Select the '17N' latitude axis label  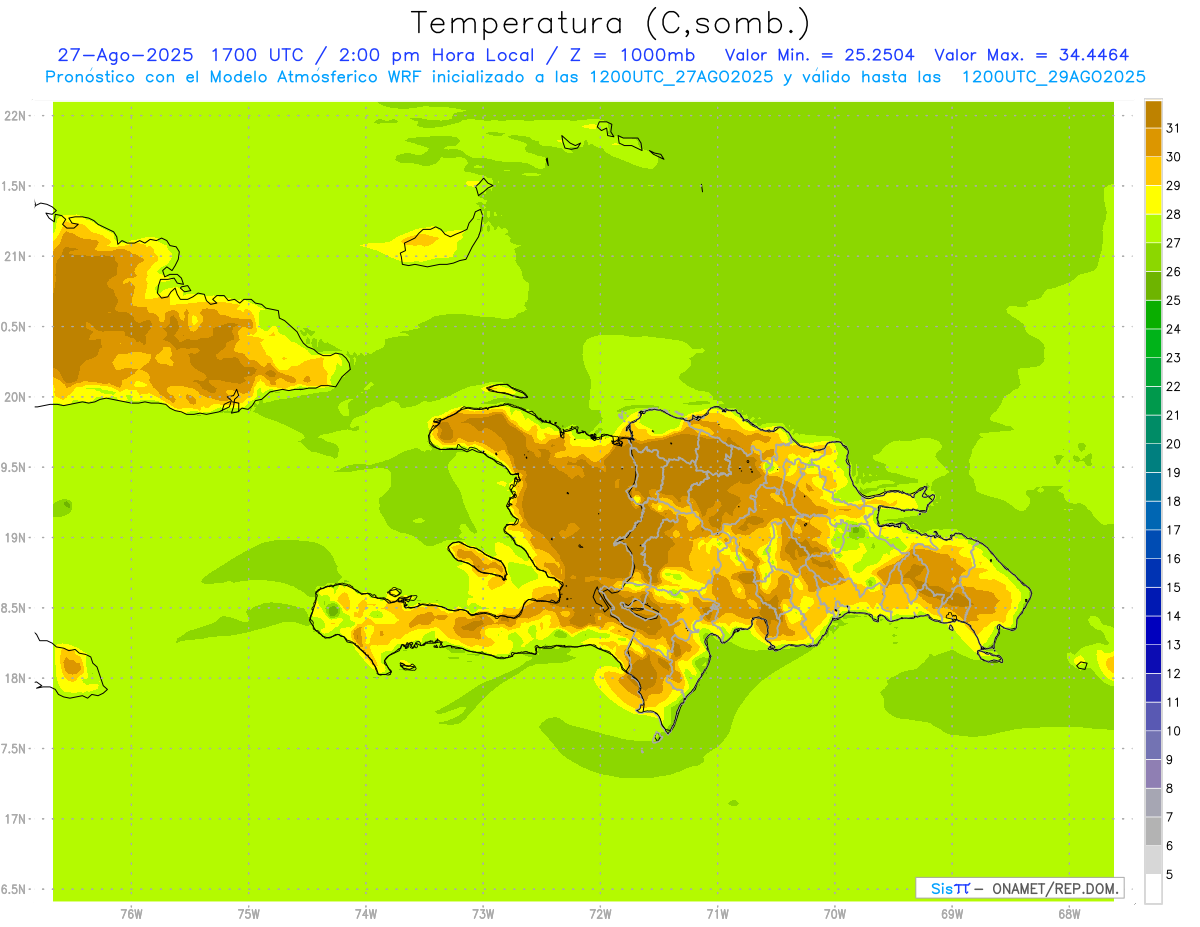coord(15,819)
